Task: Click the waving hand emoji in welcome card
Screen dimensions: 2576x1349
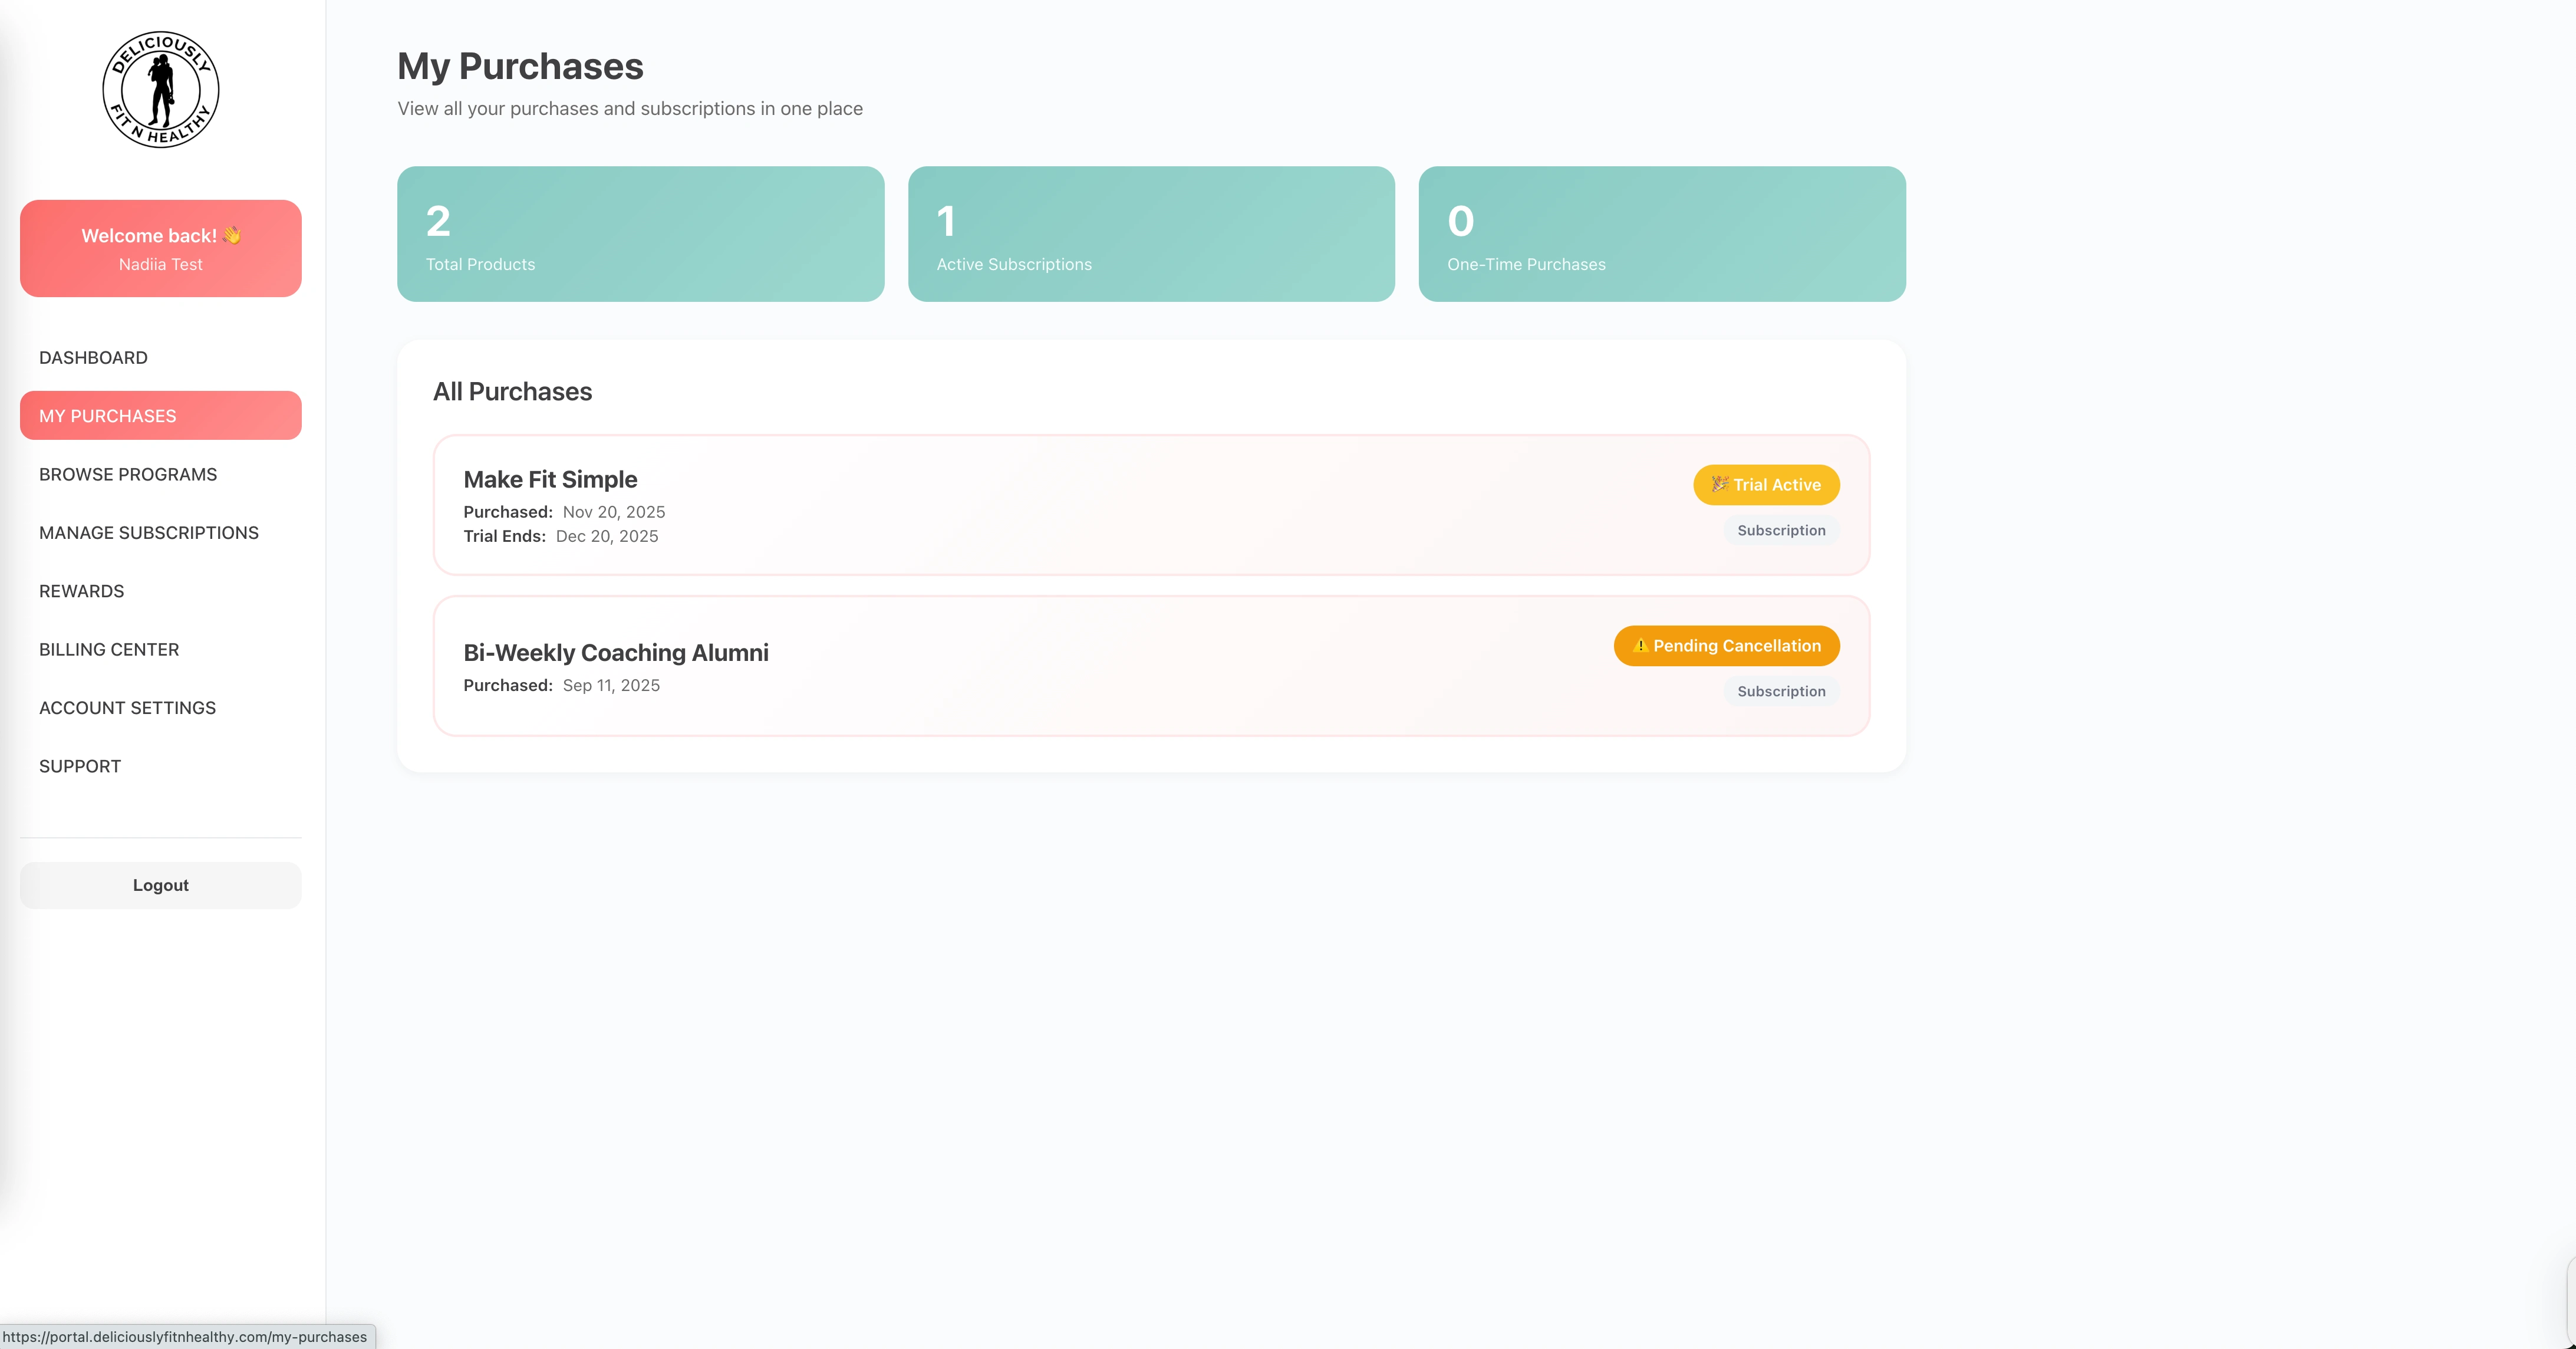Action: 232,235
